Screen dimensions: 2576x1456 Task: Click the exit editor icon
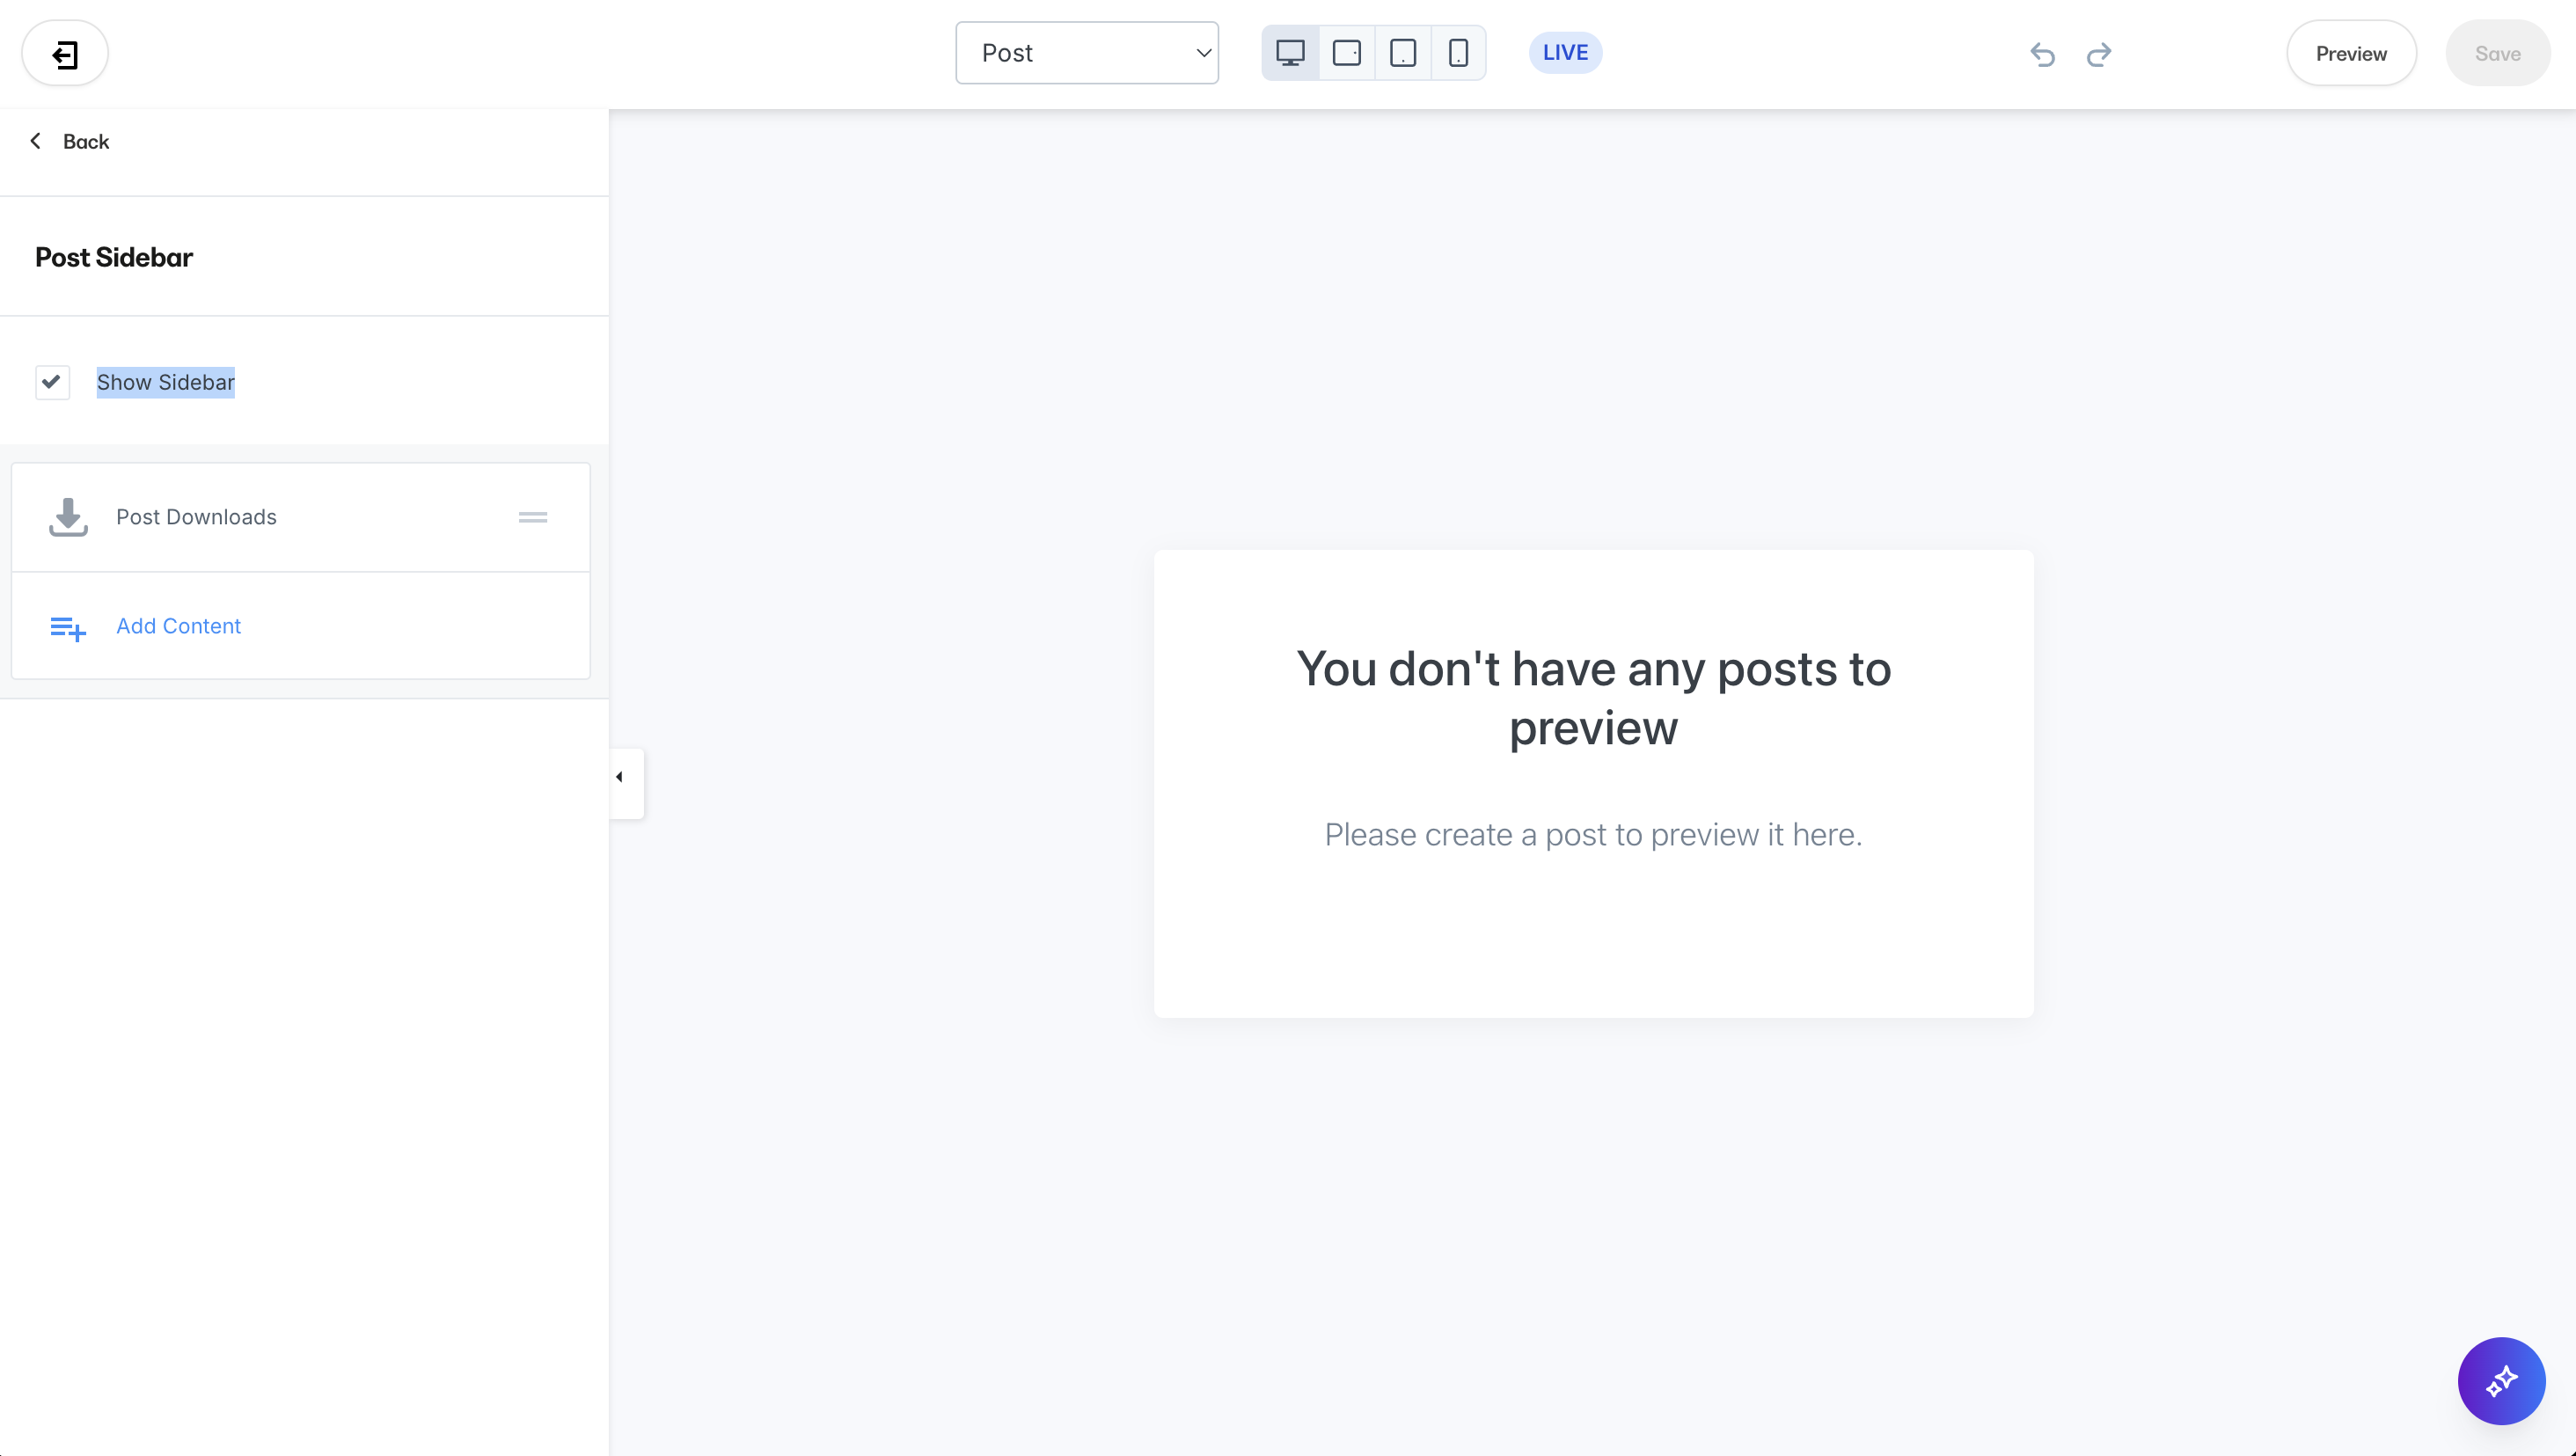point(65,53)
